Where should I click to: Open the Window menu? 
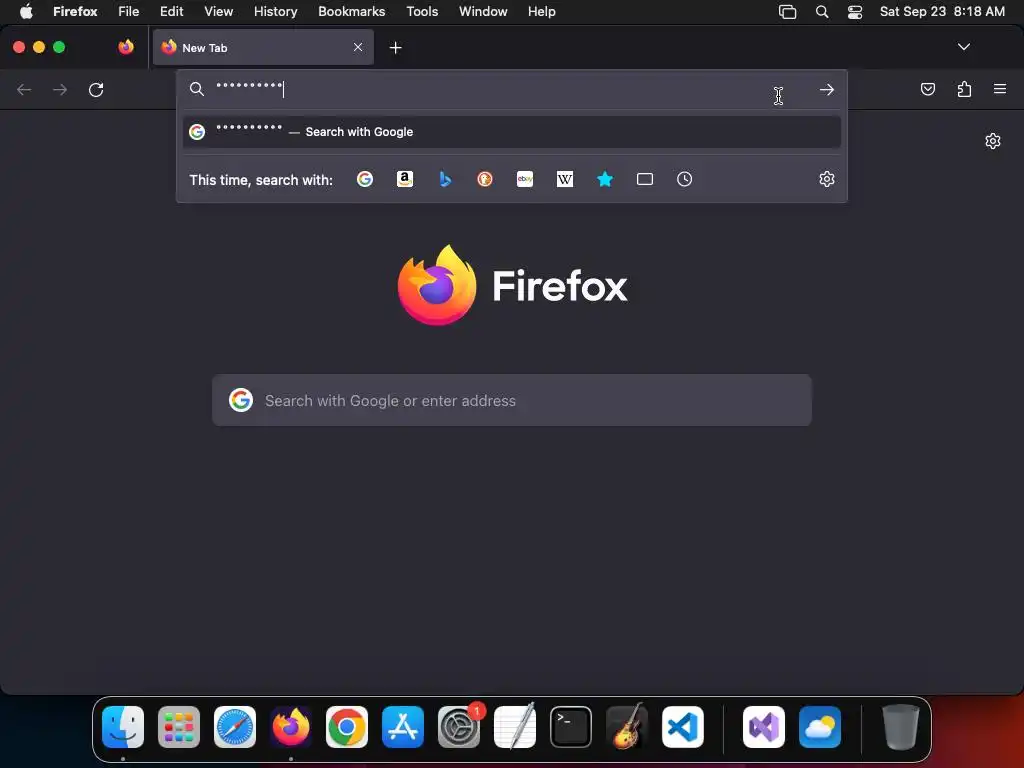483,11
